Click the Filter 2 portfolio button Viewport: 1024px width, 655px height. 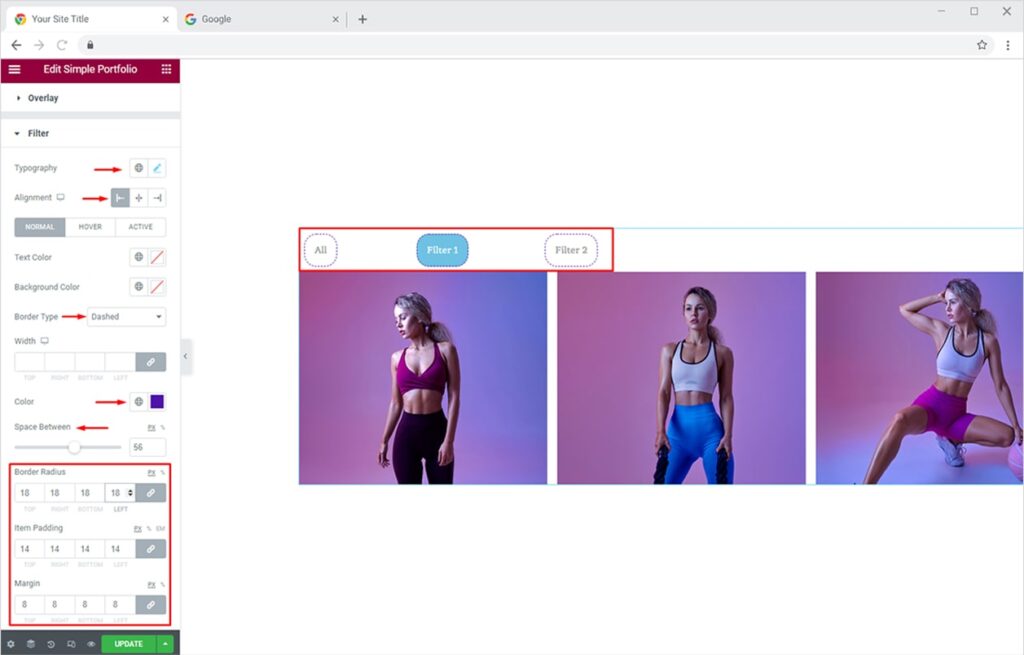(x=571, y=250)
